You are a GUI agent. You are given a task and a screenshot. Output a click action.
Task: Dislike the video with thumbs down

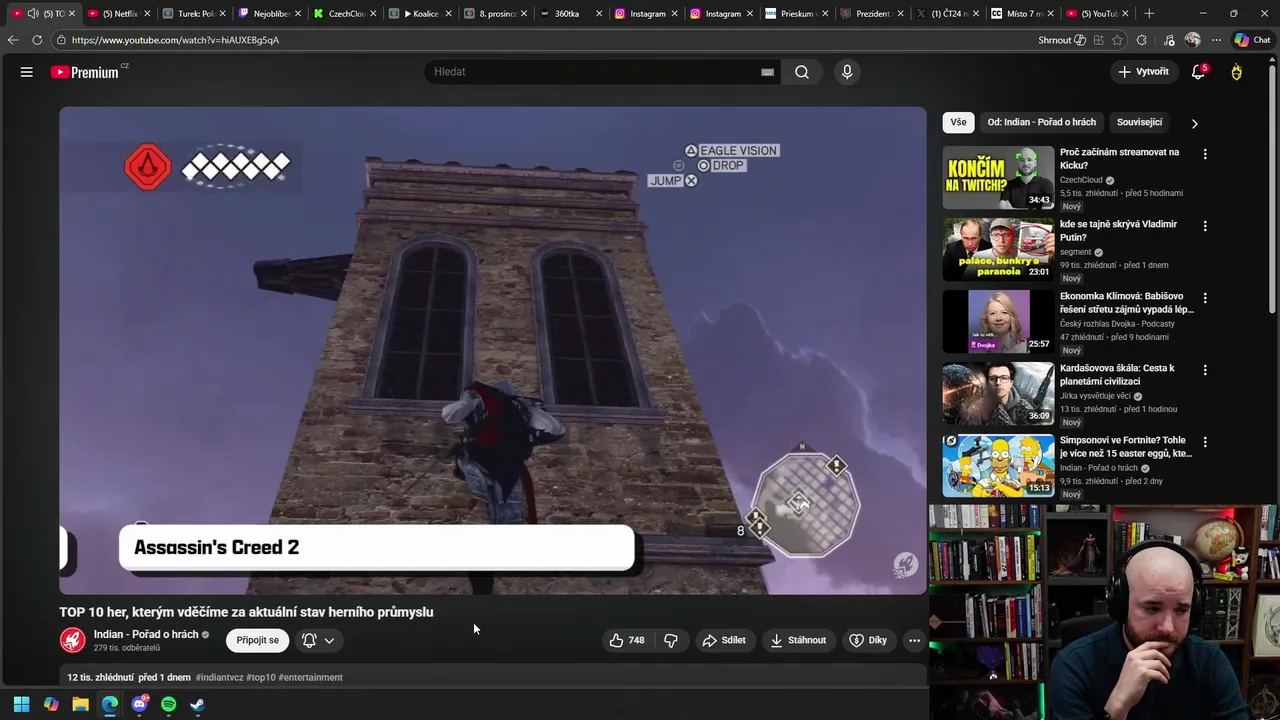pyautogui.click(x=671, y=640)
